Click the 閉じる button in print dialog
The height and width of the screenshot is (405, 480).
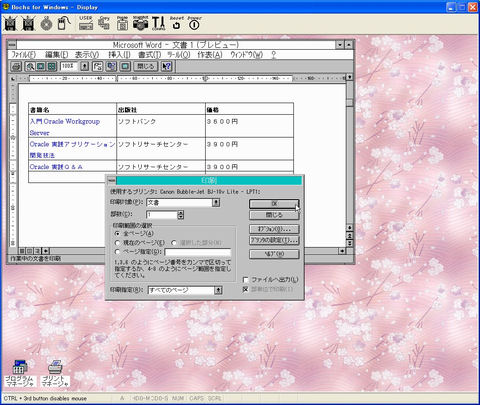click(x=274, y=215)
